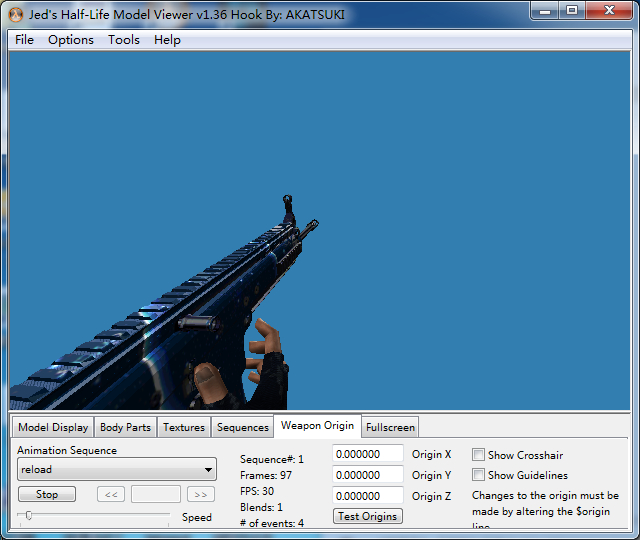This screenshot has height=540, width=640.
Task: Maximize the model viewer window
Action: [572, 10]
